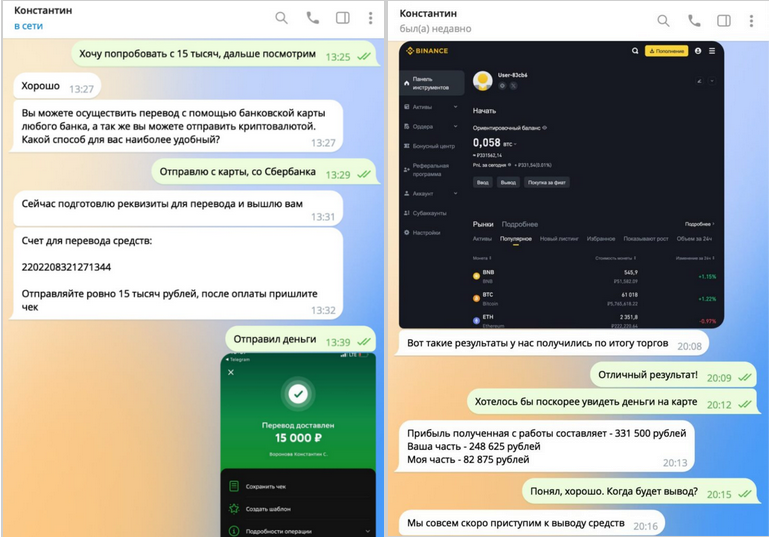Click the phone icon in right chat header
Screen dimensions: 769x537
click(694, 21)
